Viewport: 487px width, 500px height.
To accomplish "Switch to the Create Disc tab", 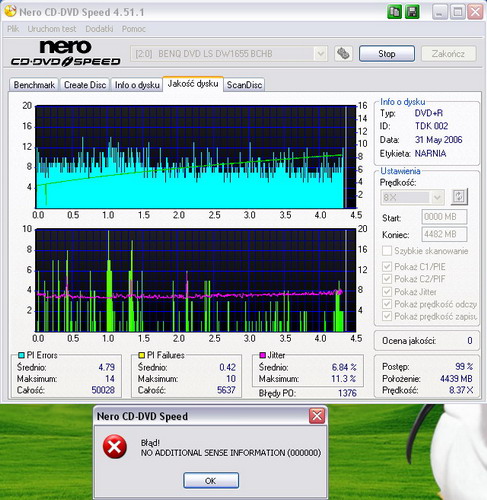I will pos(85,85).
